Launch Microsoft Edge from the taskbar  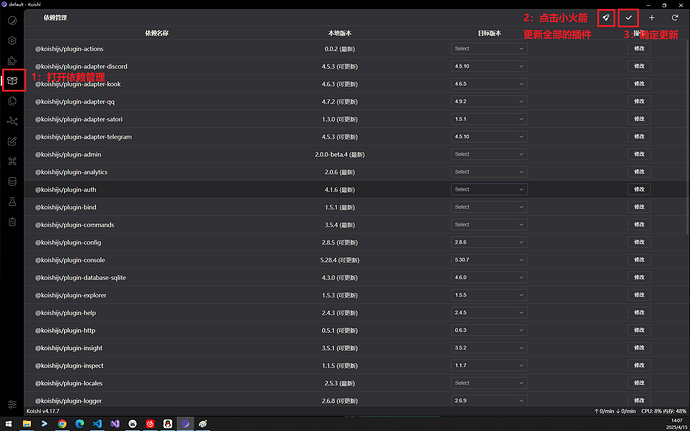(80, 424)
